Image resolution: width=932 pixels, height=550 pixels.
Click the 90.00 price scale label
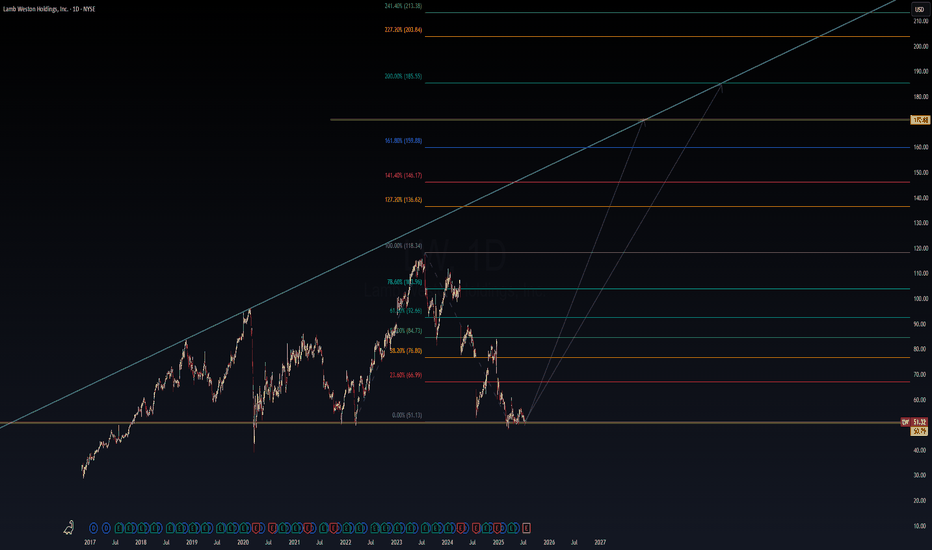pos(922,324)
